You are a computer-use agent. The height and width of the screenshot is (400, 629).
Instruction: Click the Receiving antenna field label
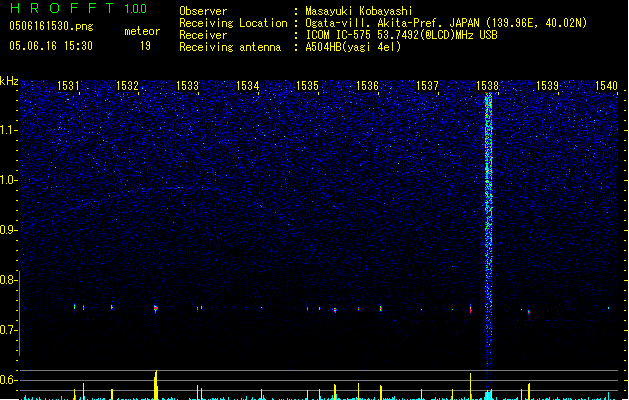[230, 47]
